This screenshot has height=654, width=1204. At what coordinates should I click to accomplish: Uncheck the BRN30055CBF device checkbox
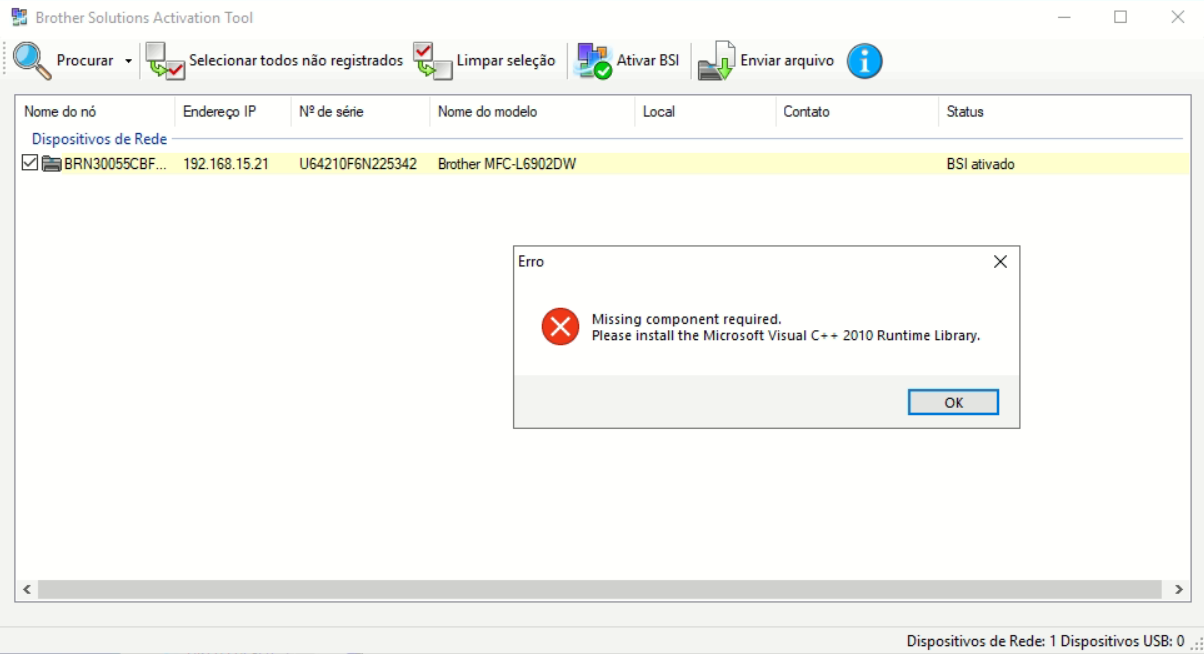pyautogui.click(x=29, y=163)
